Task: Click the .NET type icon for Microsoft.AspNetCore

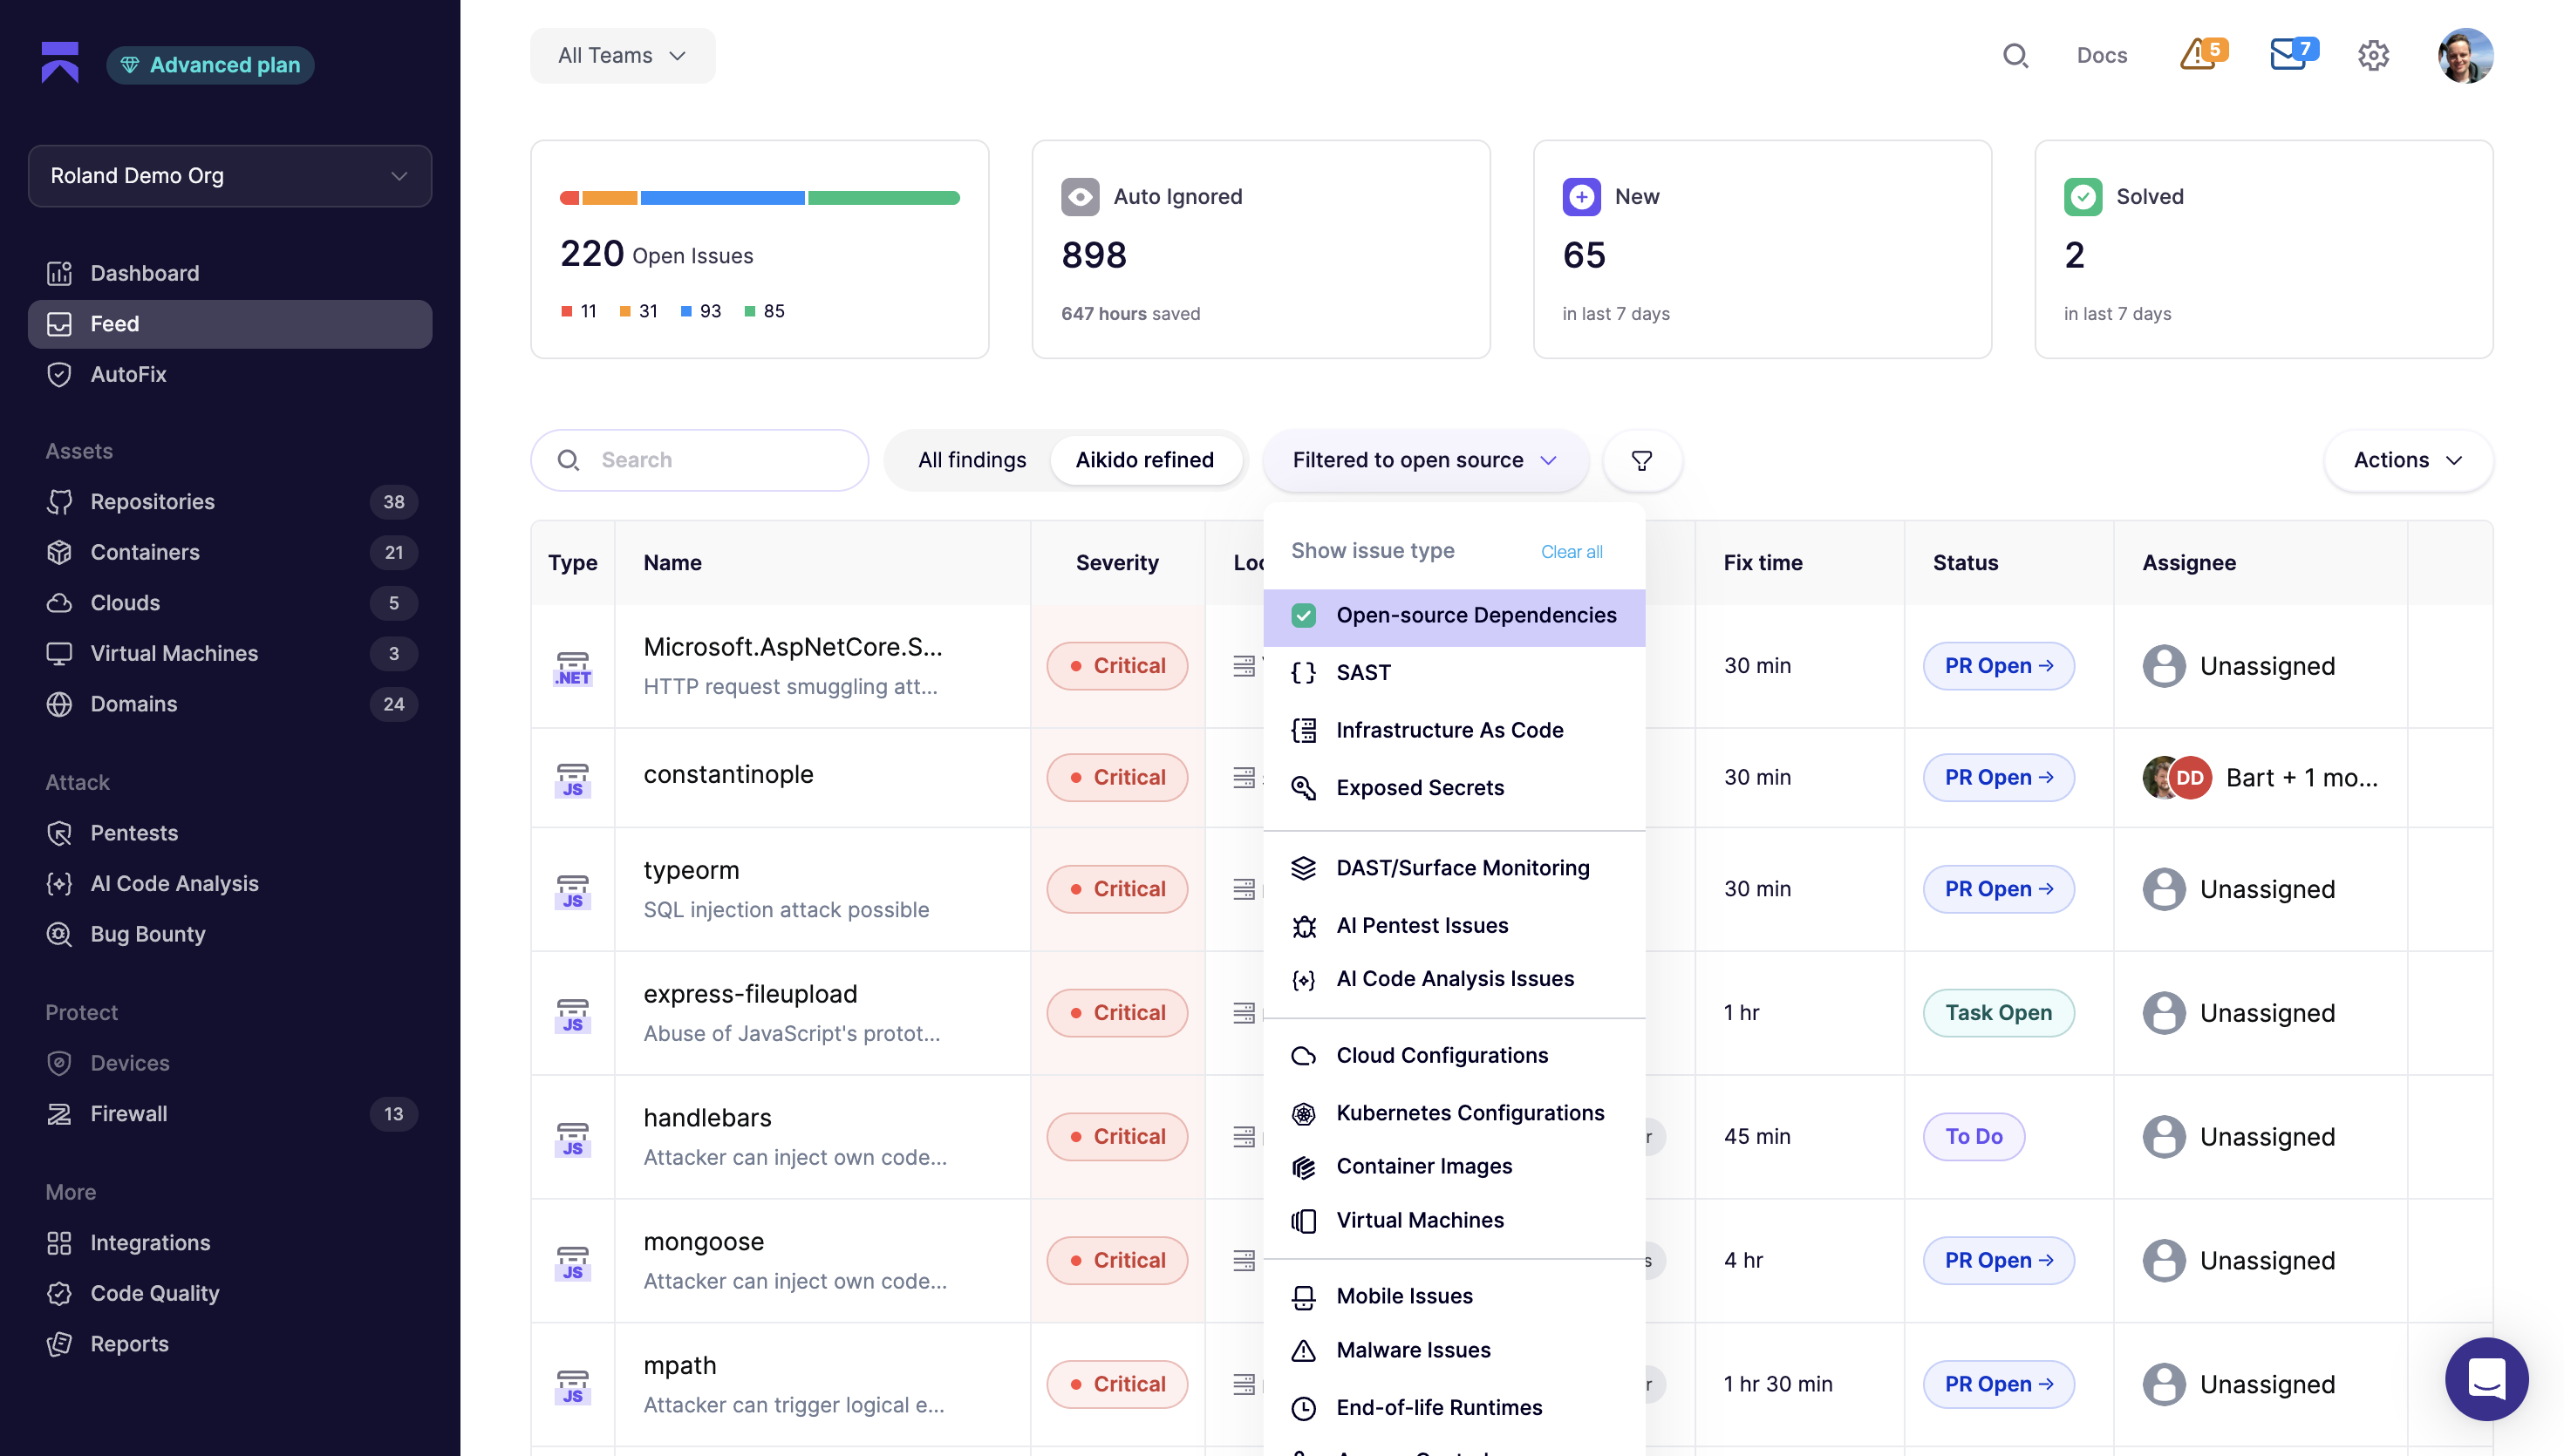Action: pos(573,668)
